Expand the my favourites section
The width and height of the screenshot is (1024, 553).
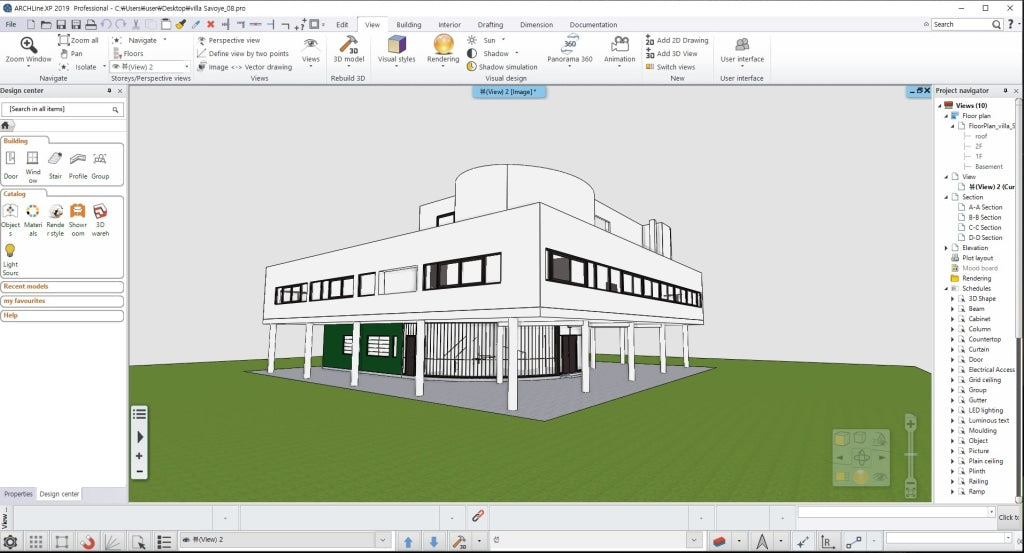click(x=62, y=301)
